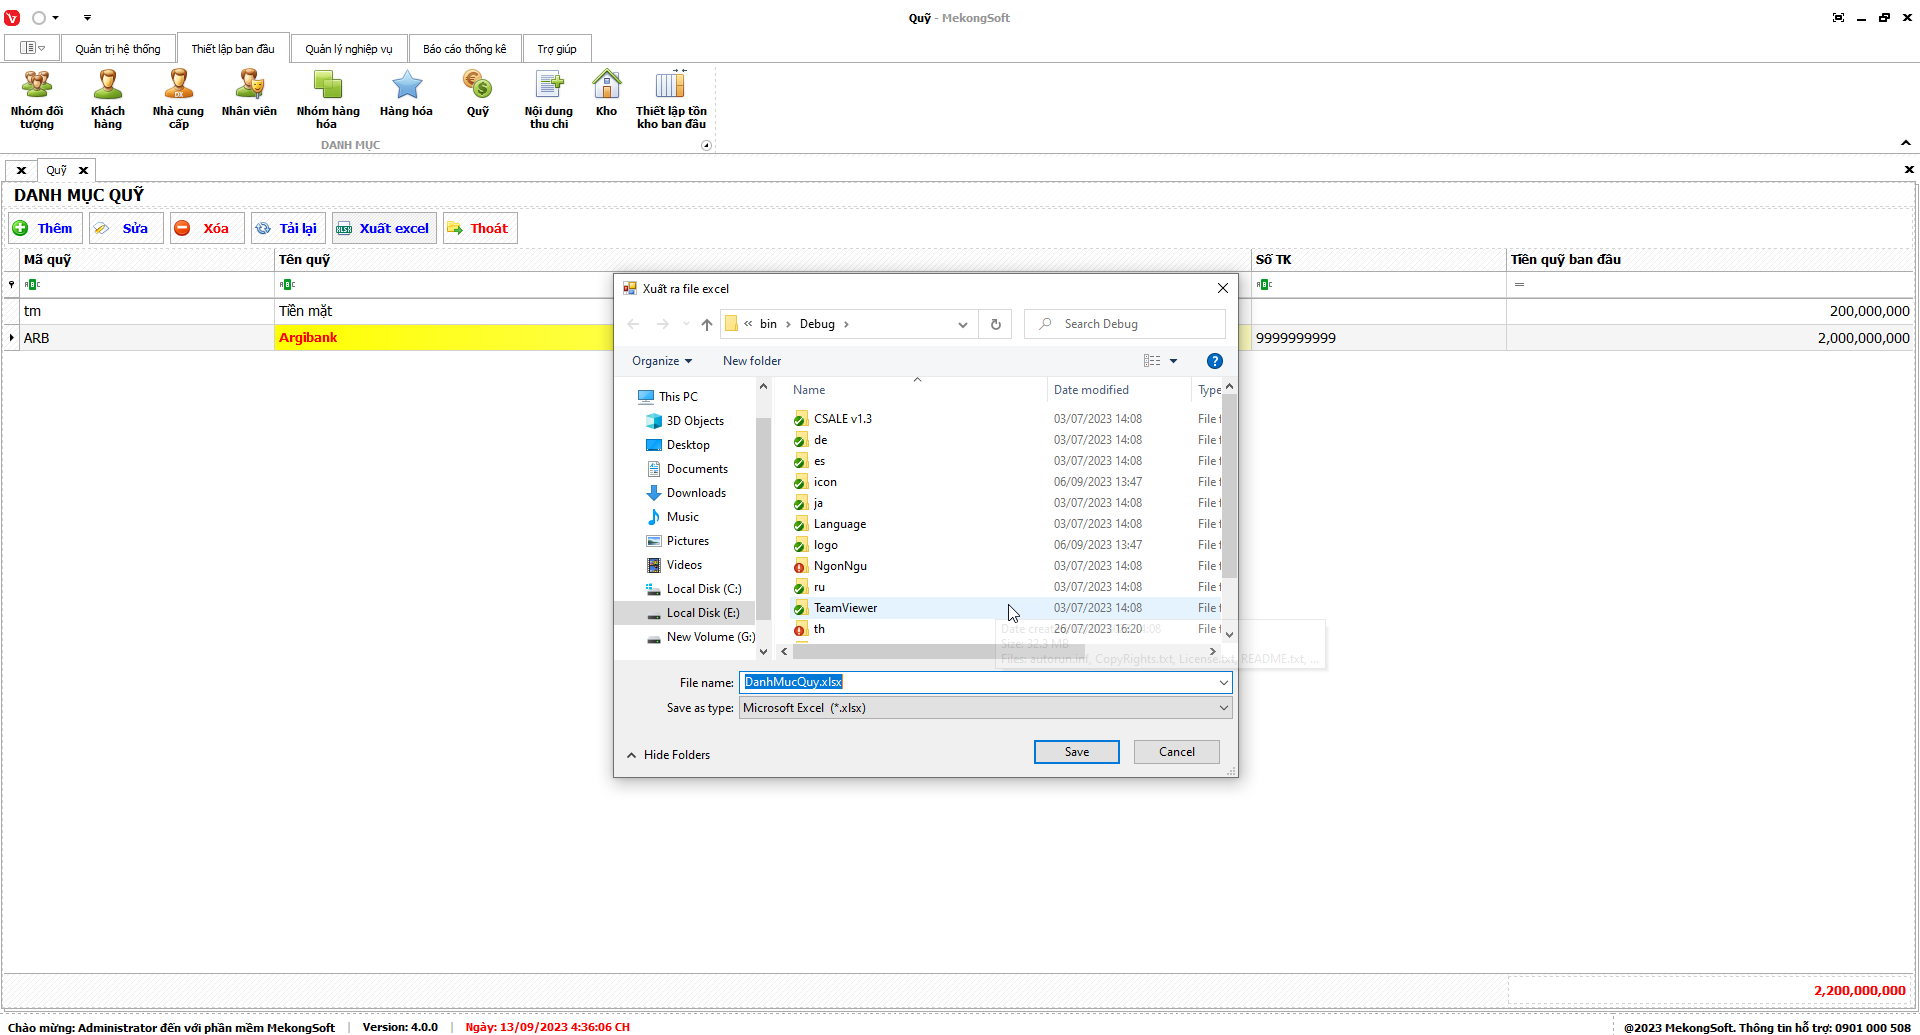The height and width of the screenshot is (1035, 1920).
Task: Open the quick access toolbar dropdown
Action: [87, 18]
